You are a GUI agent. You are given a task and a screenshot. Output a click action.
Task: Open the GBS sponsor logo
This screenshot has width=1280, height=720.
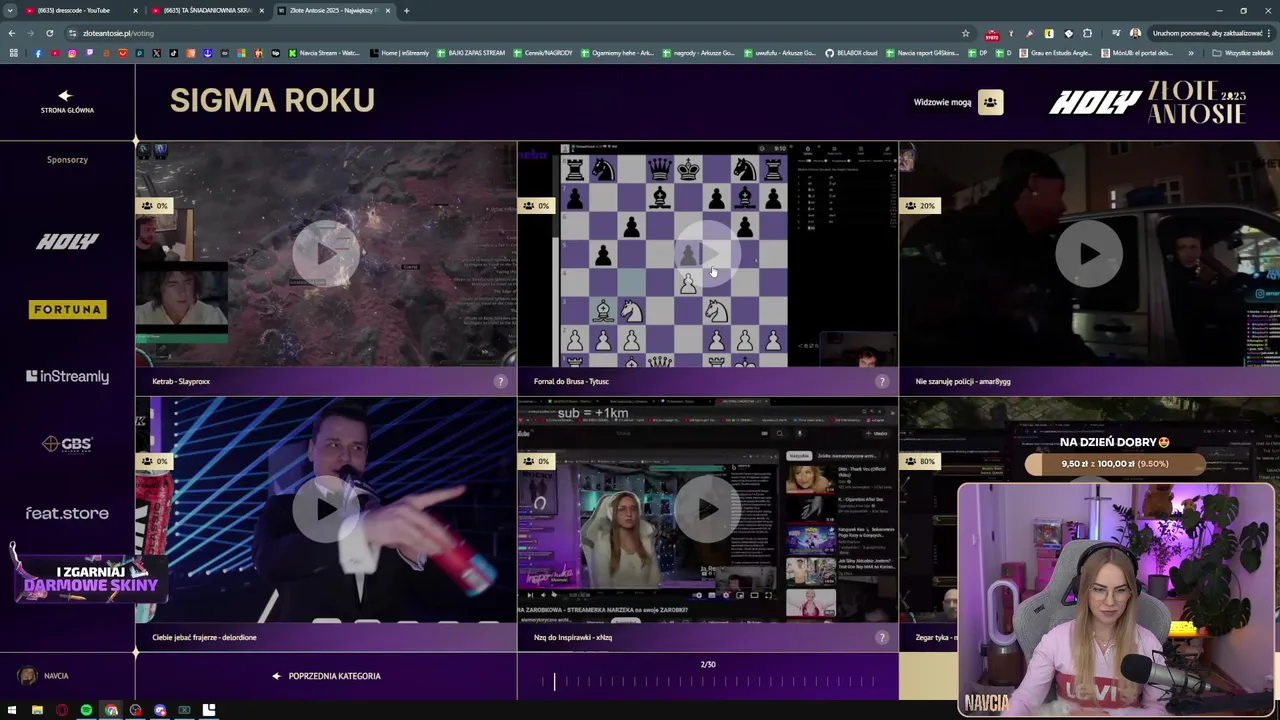click(x=67, y=444)
